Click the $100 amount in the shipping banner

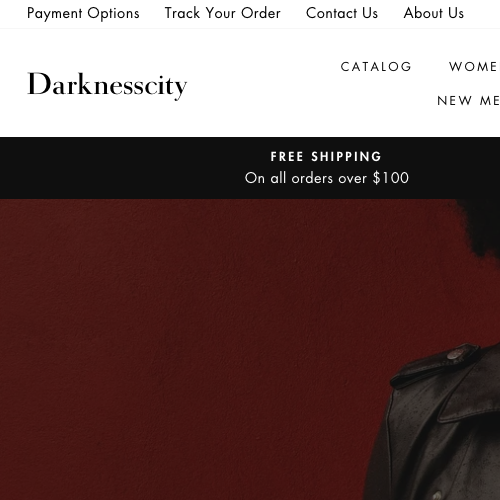391,178
